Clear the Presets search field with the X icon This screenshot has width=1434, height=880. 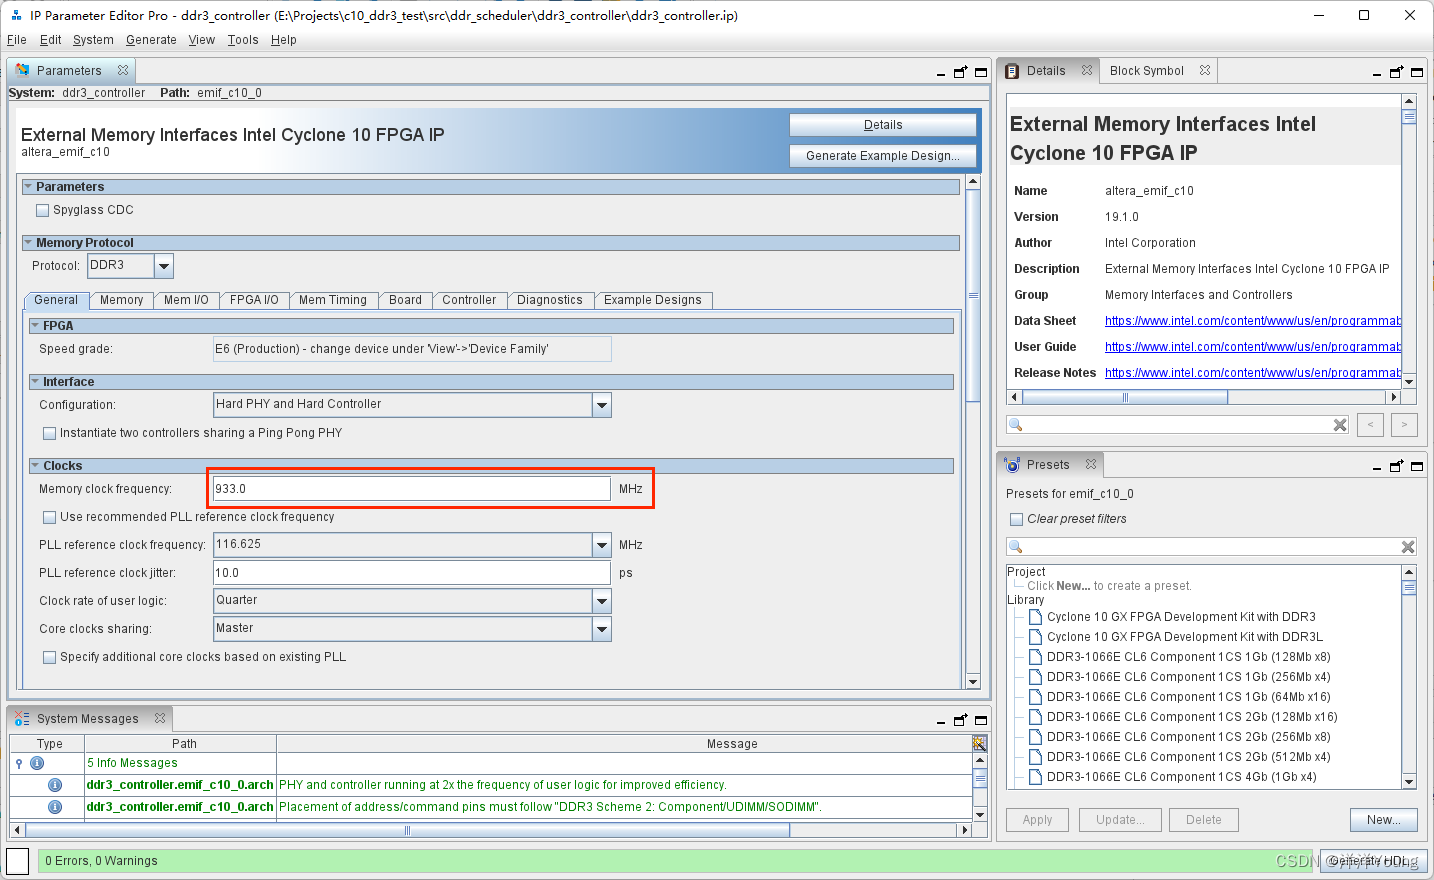[1408, 547]
